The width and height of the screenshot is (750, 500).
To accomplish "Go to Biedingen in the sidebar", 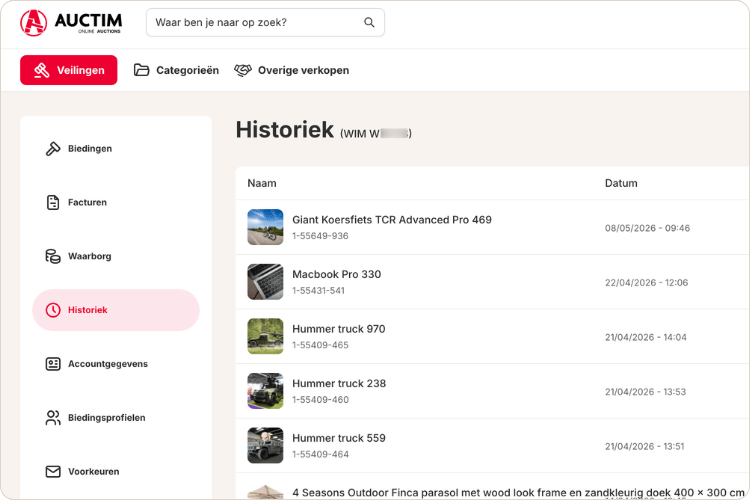I will 116,149.
